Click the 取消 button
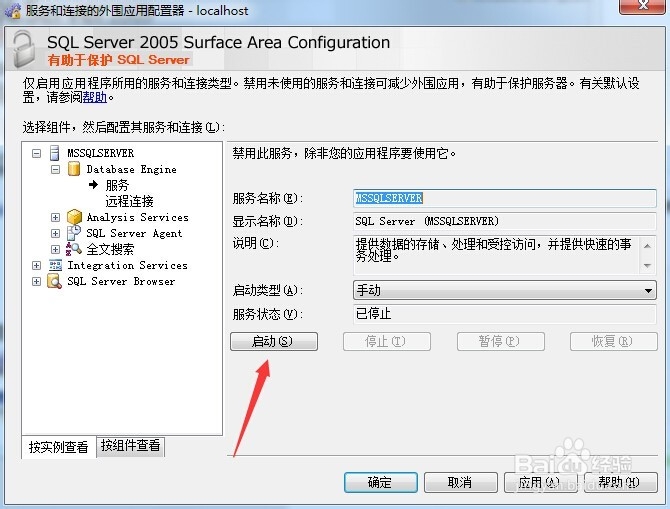Screen dimensions: 670x509 coord(461,483)
